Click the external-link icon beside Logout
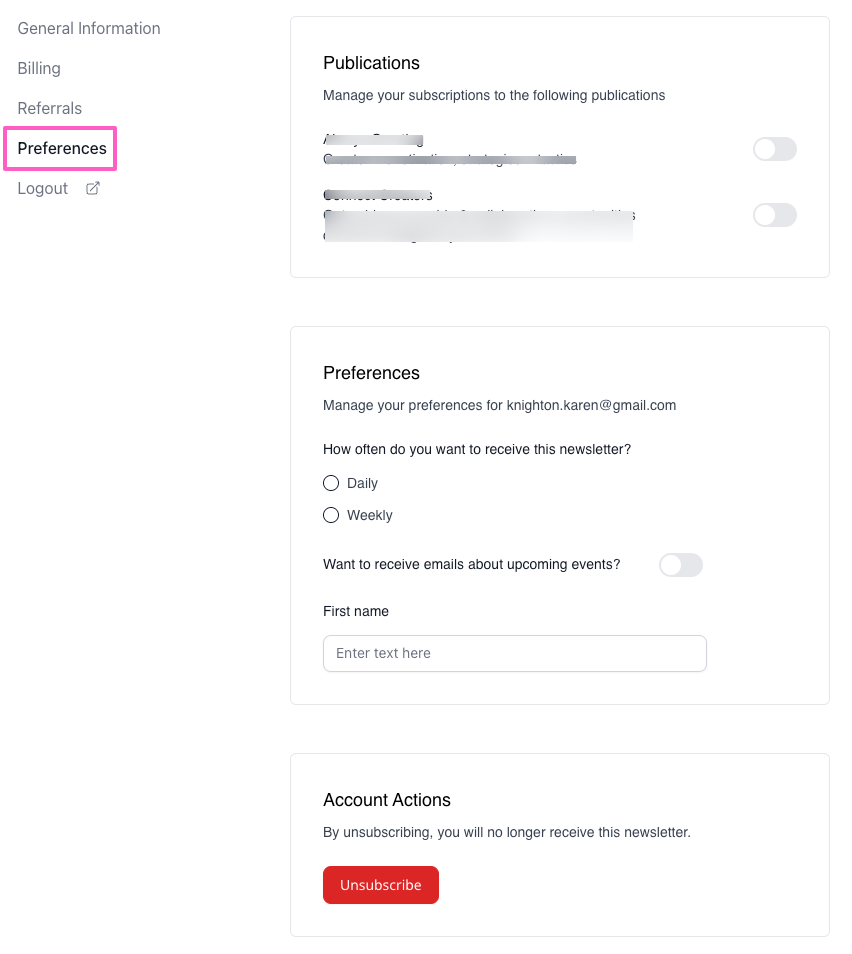The height and width of the screenshot is (954, 852). coord(93,188)
